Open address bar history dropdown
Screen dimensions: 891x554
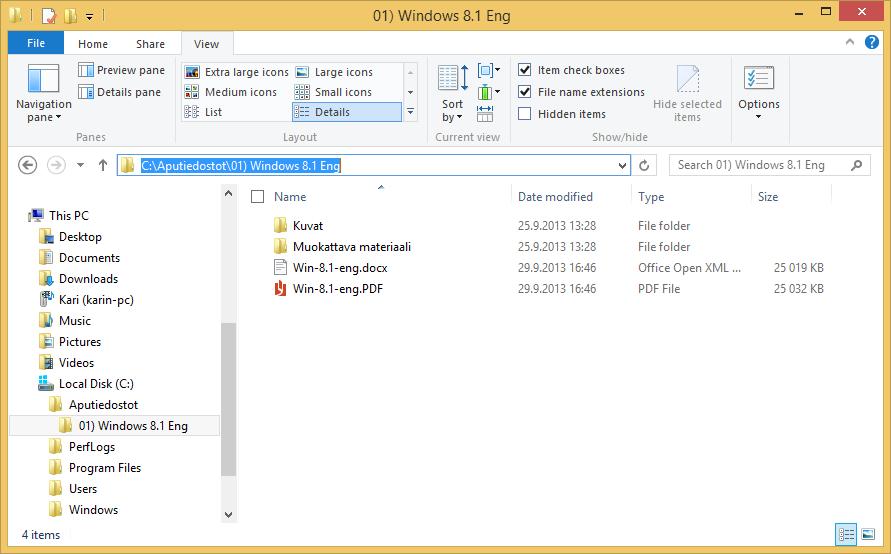(622, 165)
